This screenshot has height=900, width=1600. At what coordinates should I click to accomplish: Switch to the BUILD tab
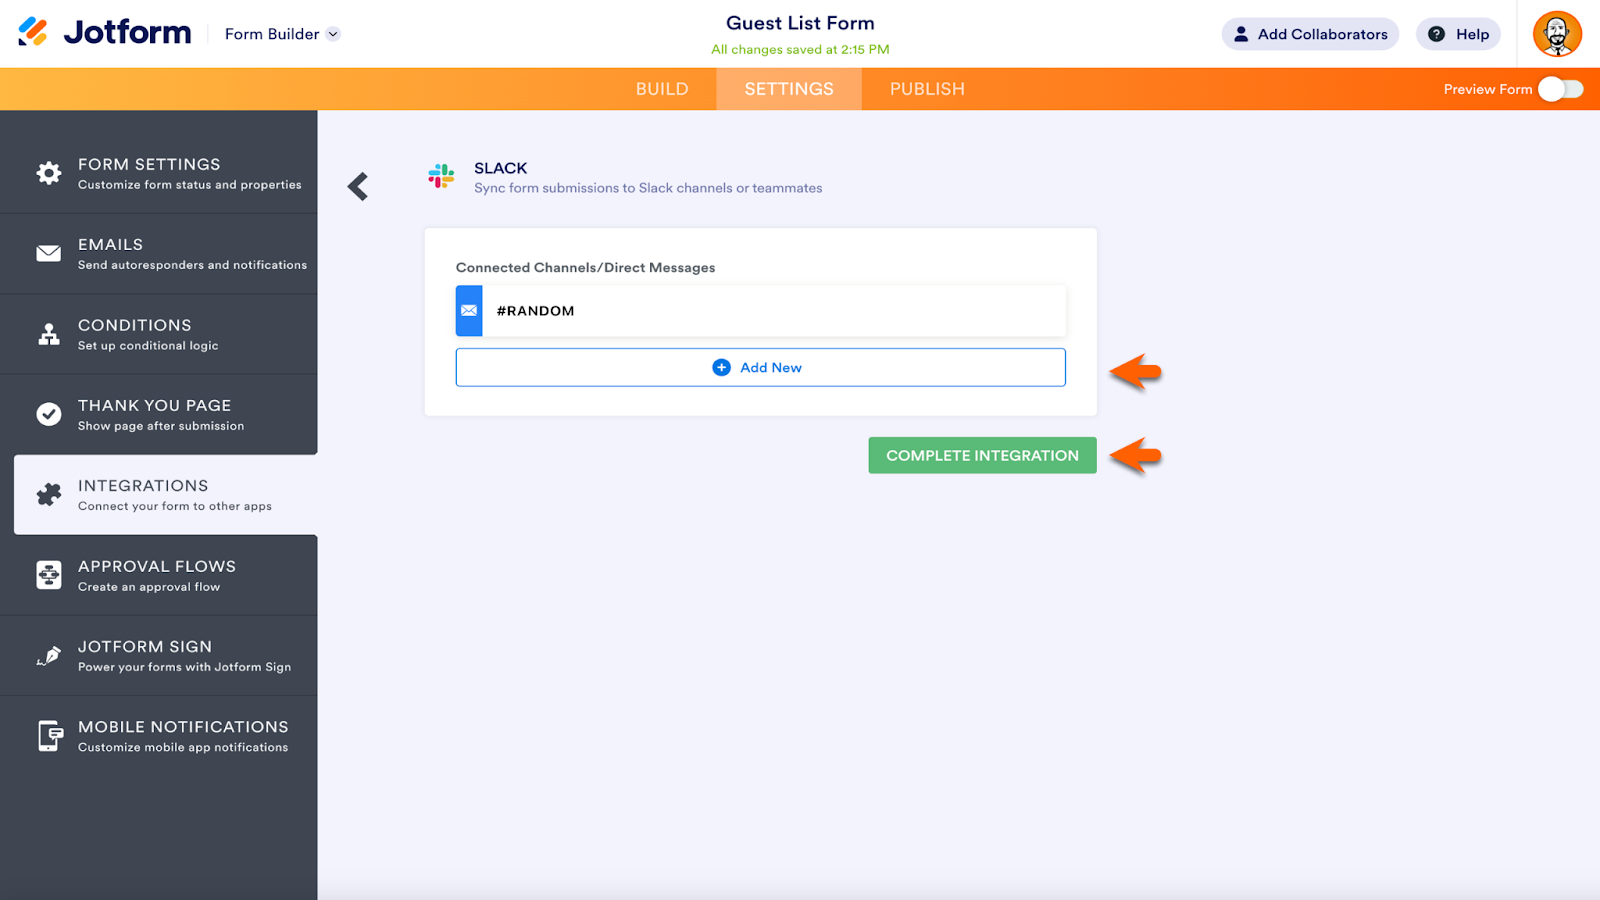(x=662, y=89)
